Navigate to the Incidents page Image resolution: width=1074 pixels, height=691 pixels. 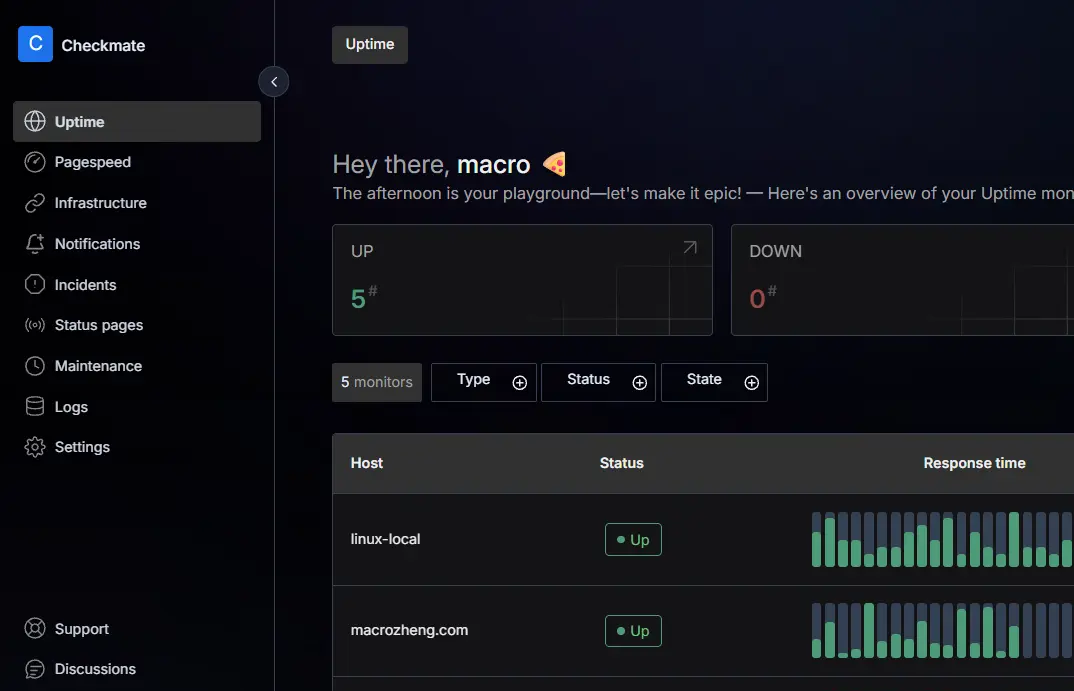[x=85, y=285]
